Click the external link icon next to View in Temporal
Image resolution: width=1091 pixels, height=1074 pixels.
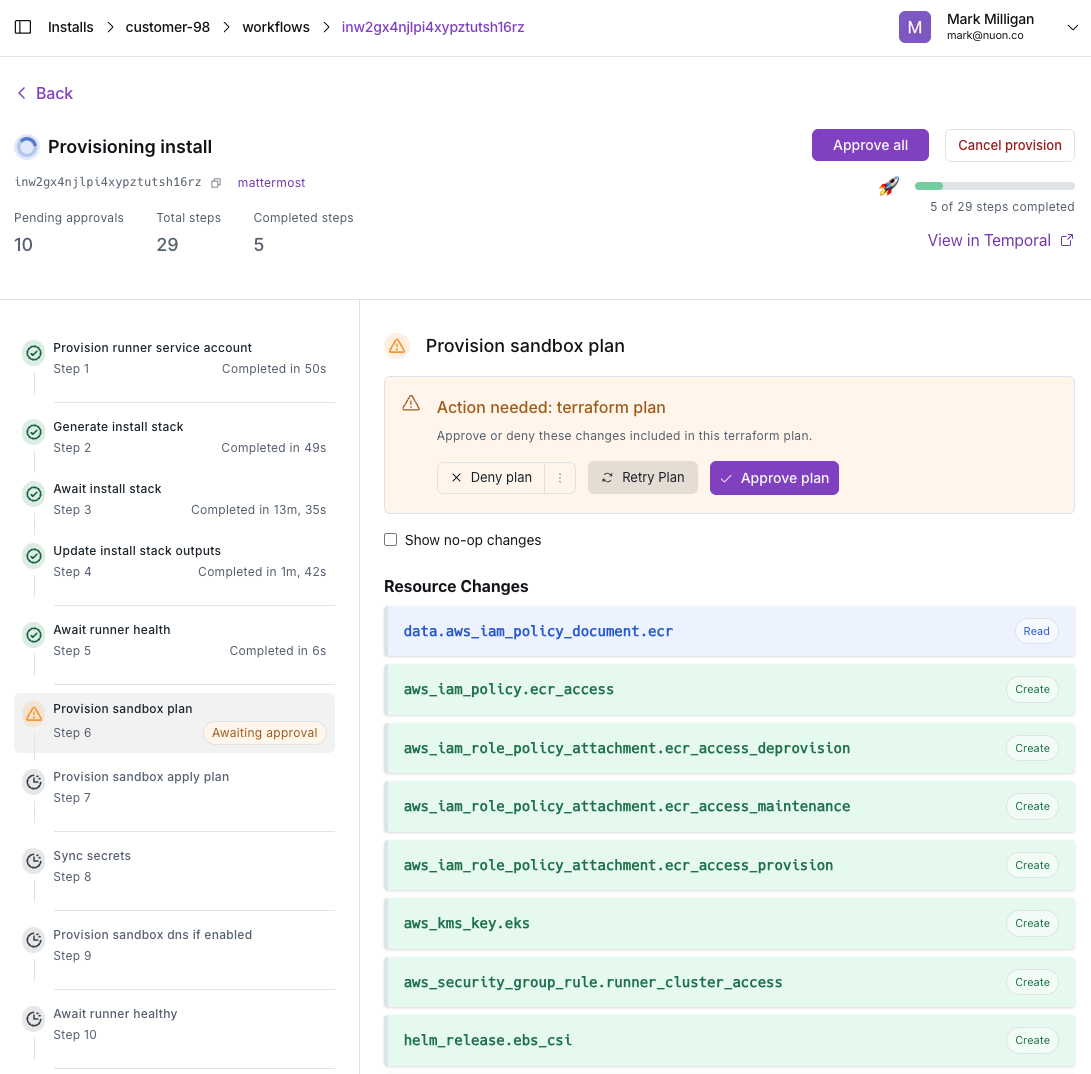(1067, 240)
